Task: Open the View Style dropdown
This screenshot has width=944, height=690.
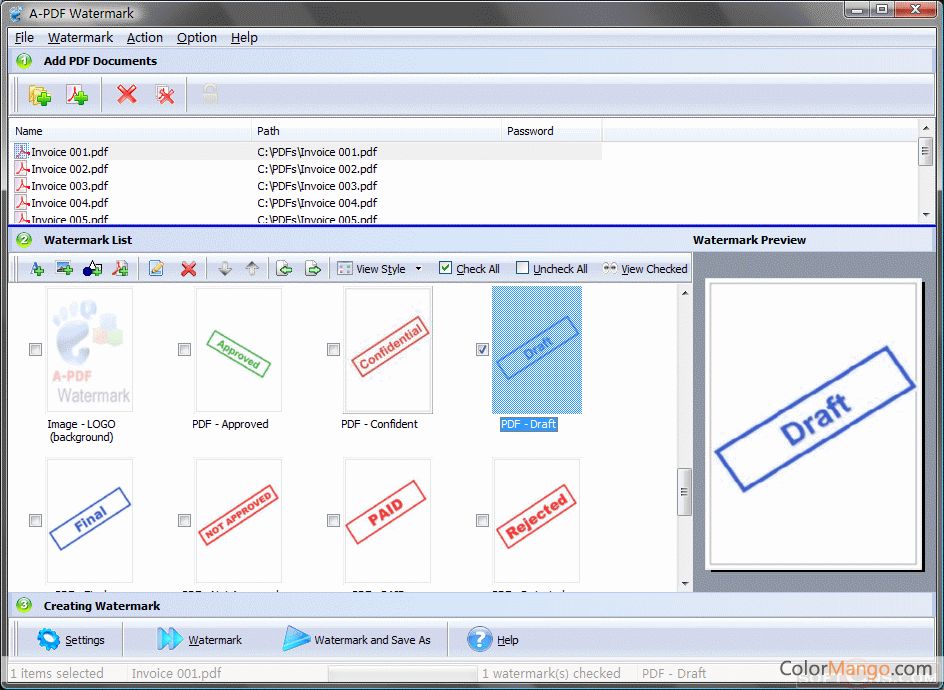Action: point(380,269)
